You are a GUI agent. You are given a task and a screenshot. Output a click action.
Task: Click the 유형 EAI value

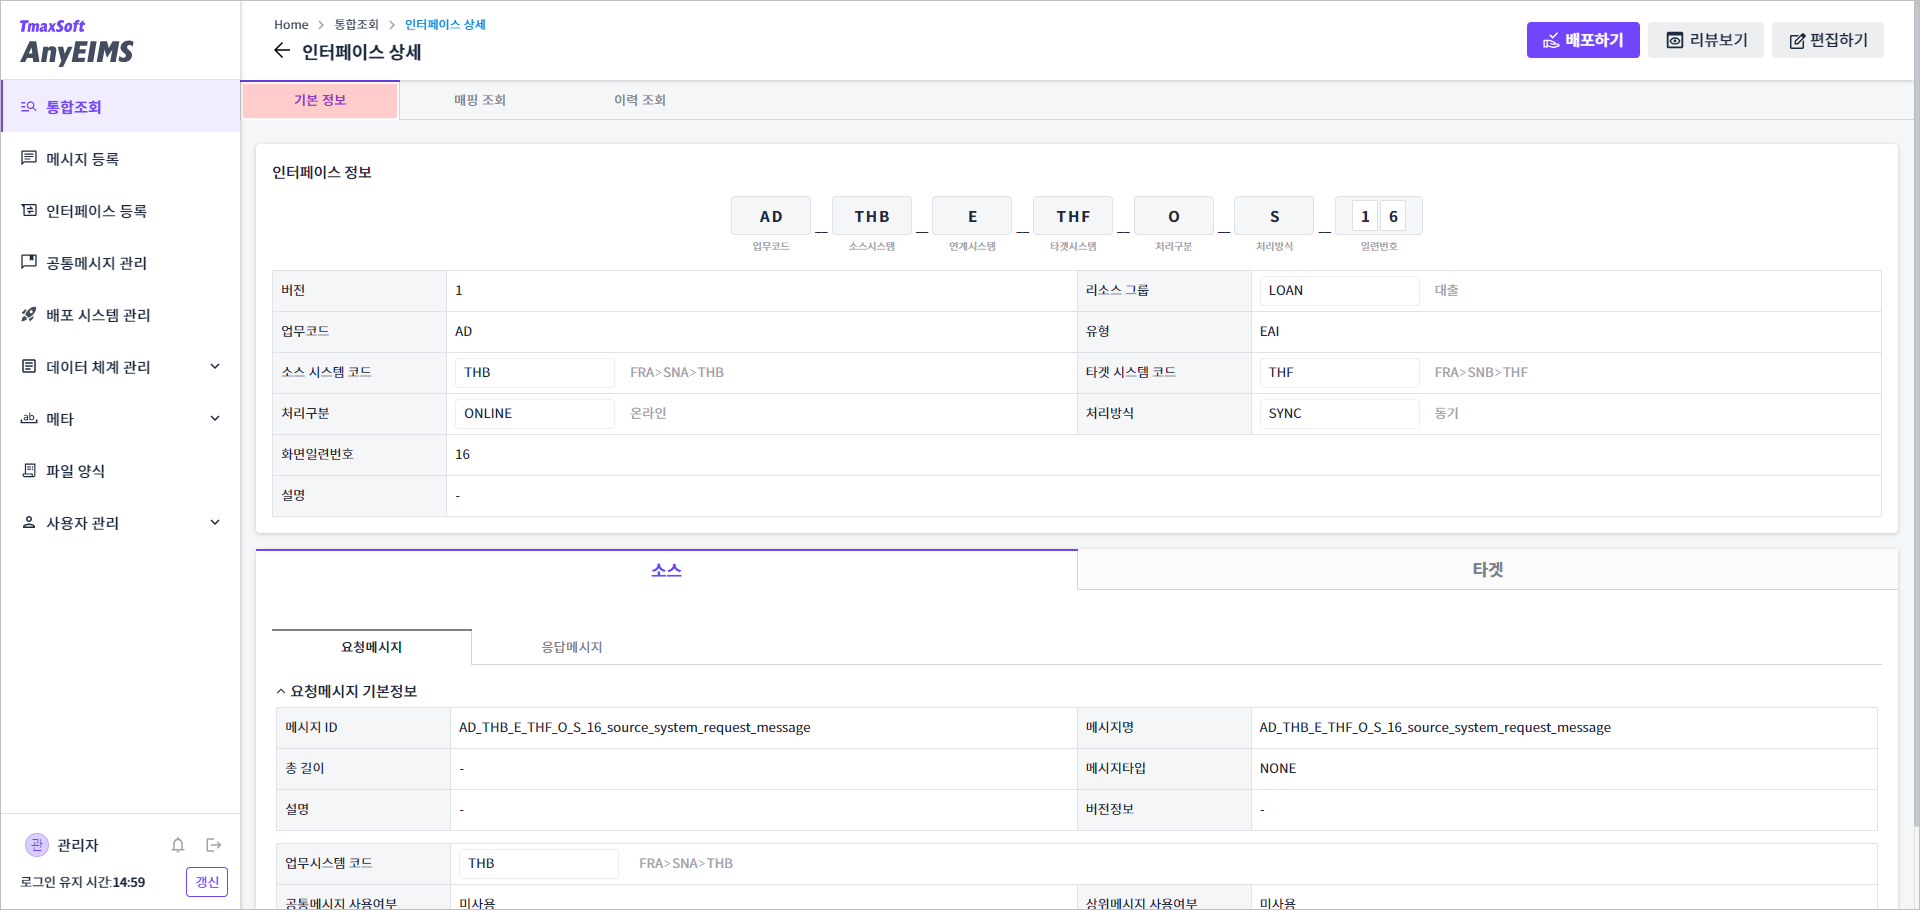[x=1270, y=331]
